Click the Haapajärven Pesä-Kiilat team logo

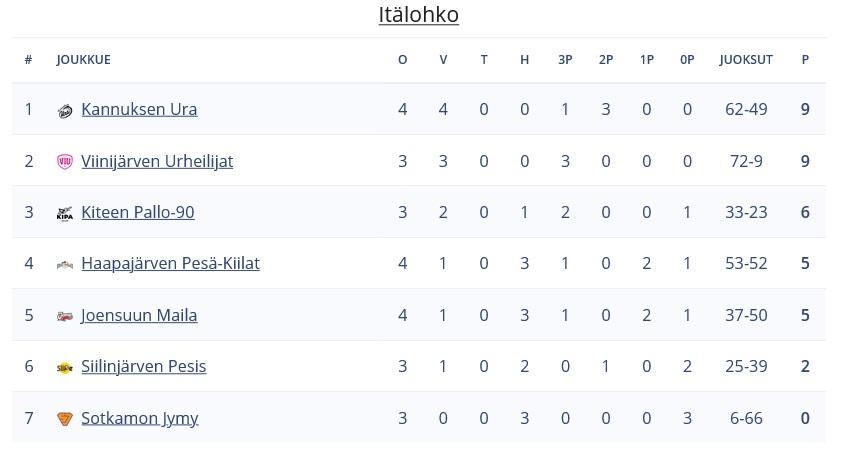point(65,265)
